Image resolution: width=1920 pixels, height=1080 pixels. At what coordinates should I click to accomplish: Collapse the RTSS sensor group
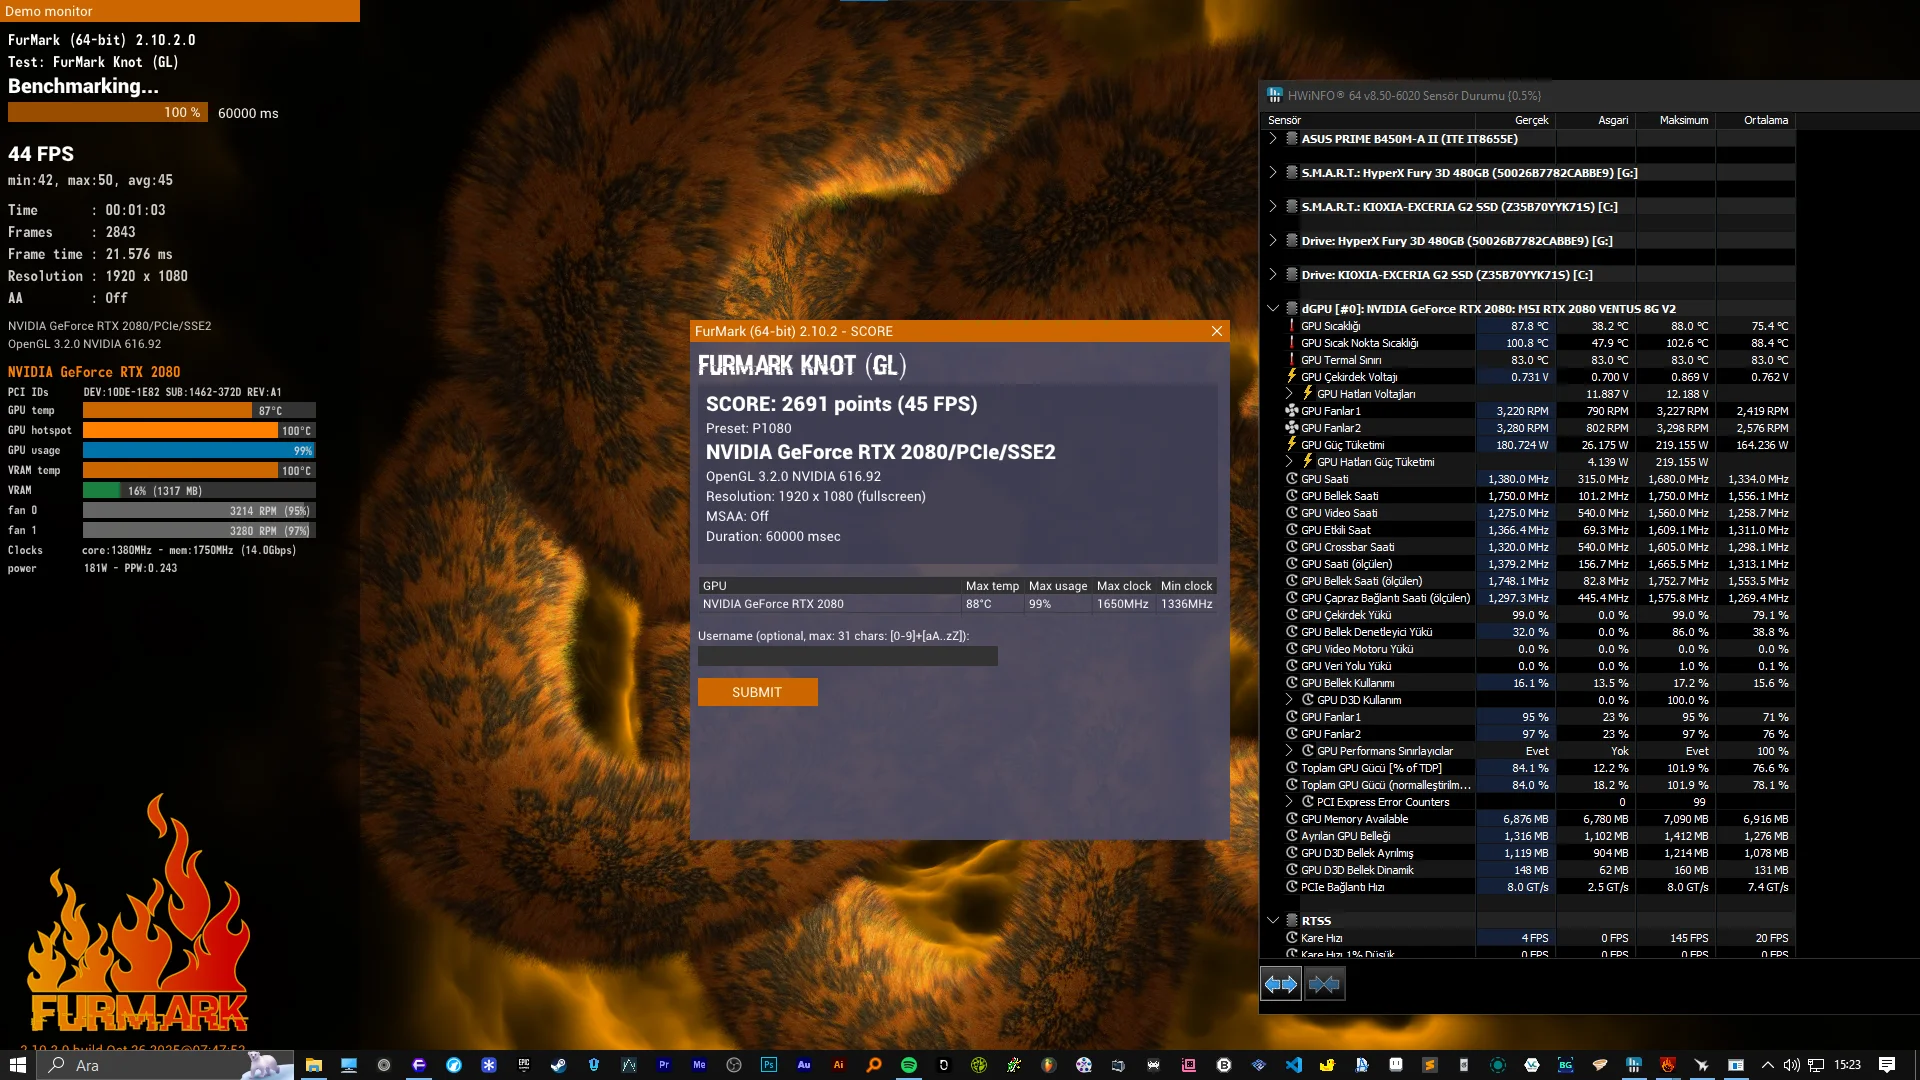point(1273,921)
